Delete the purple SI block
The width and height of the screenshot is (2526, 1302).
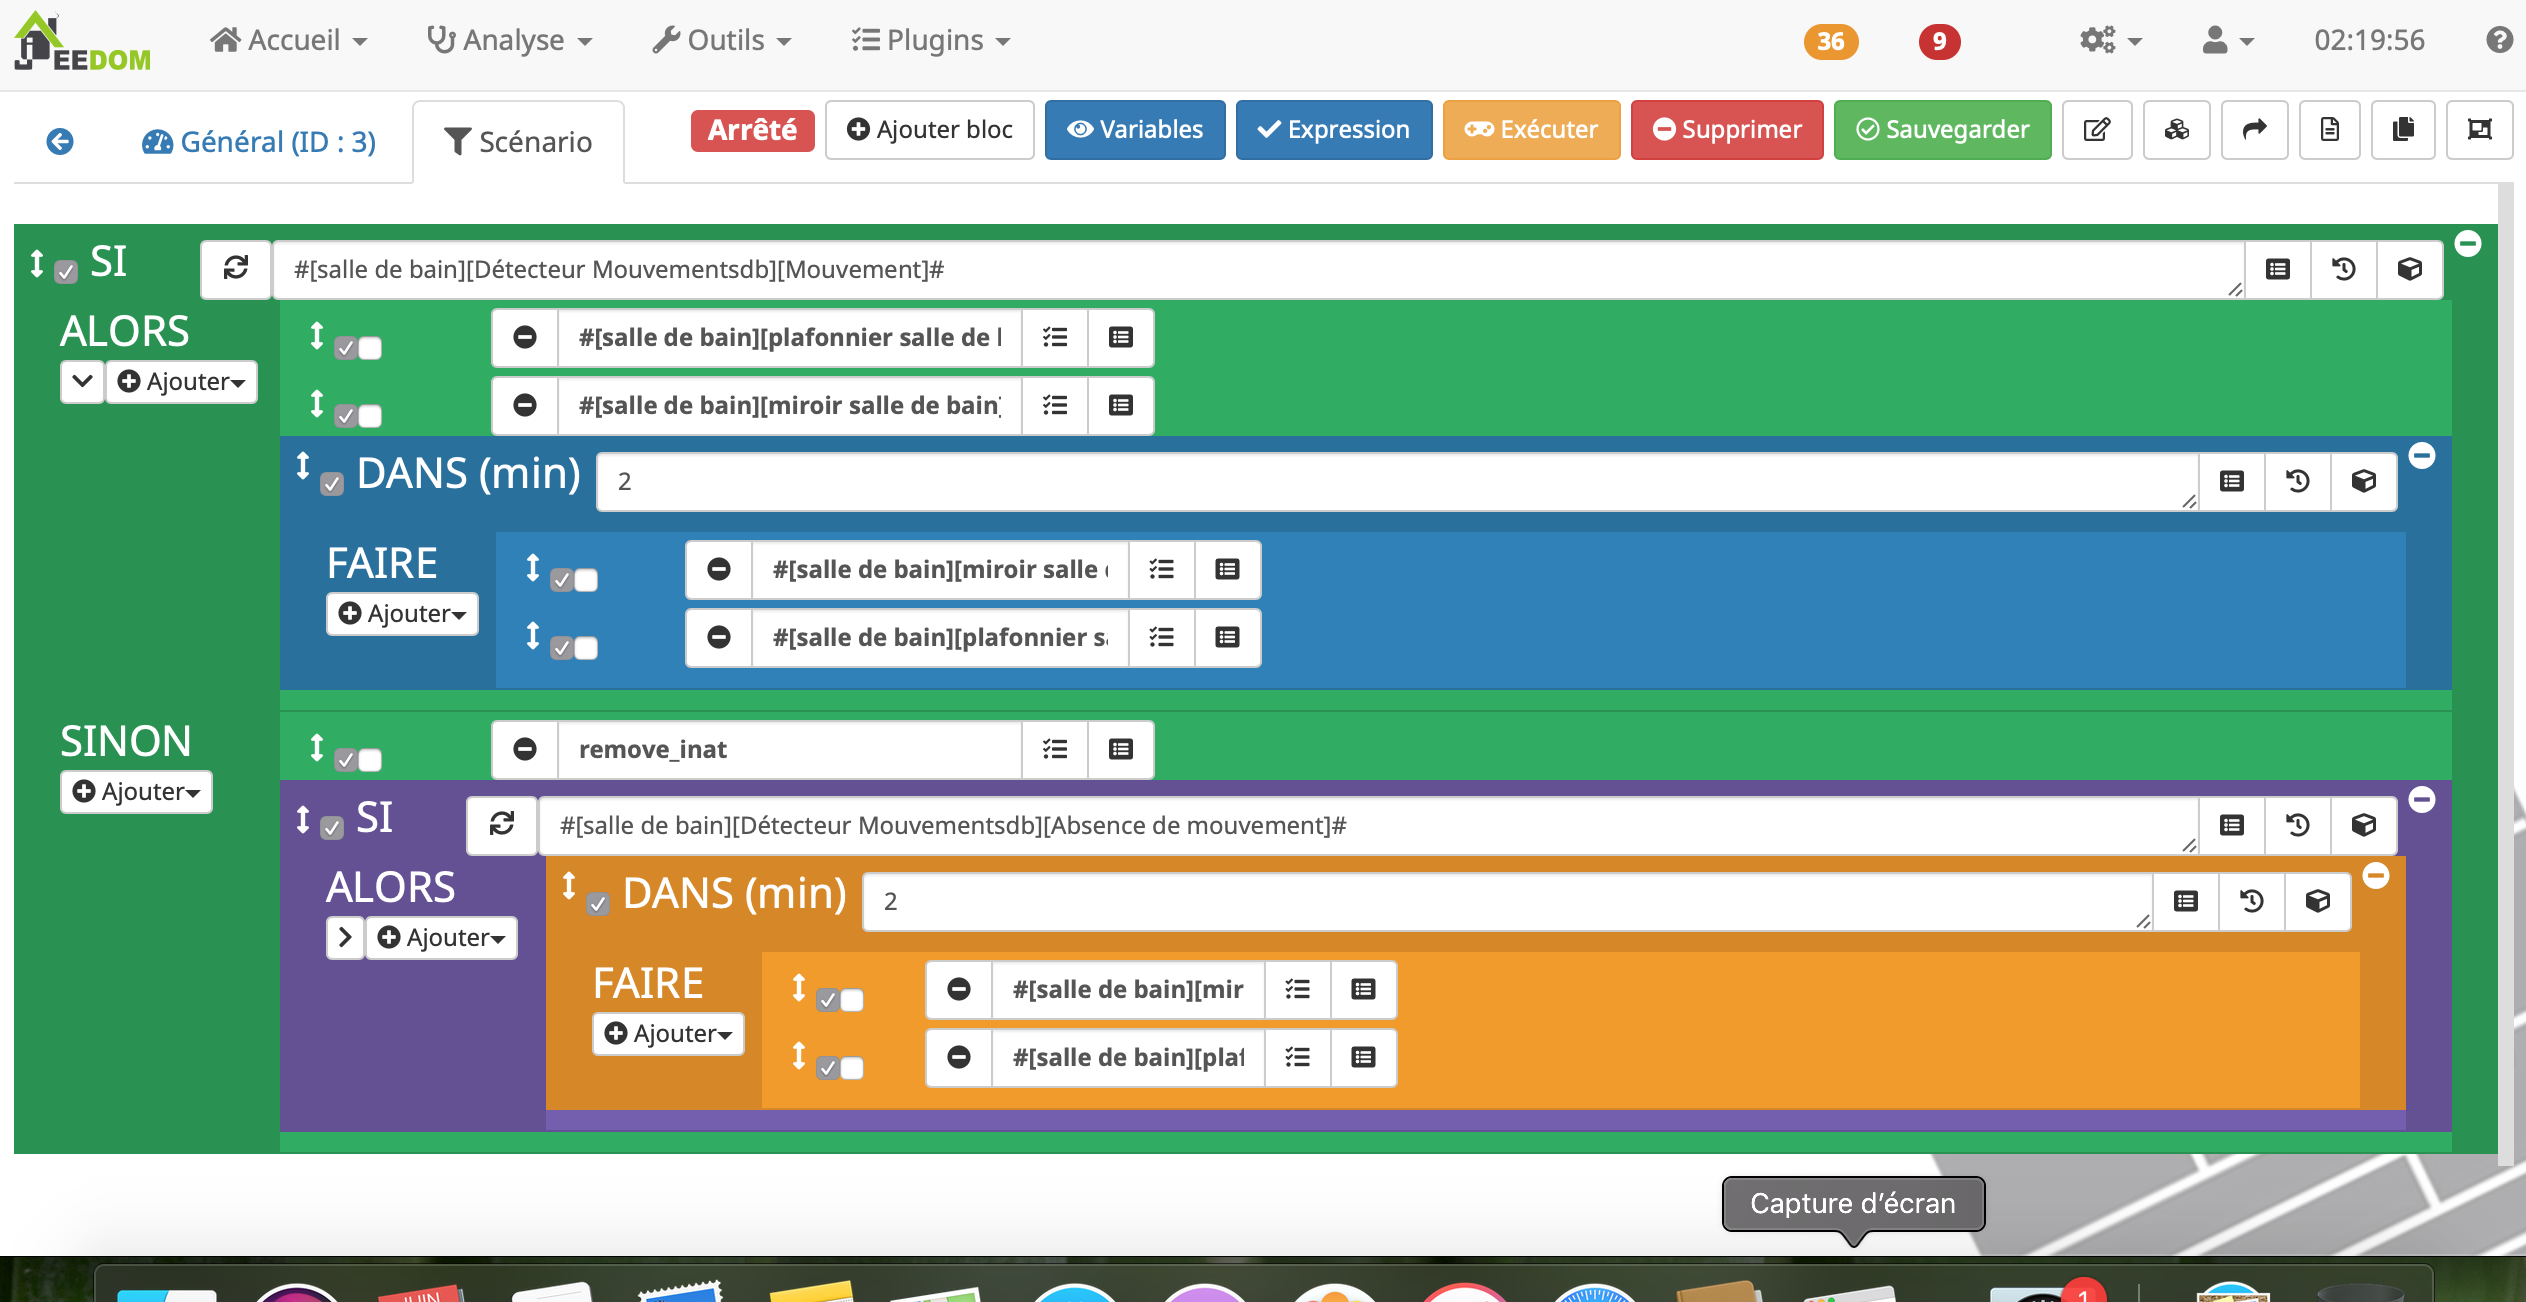(x=2422, y=799)
